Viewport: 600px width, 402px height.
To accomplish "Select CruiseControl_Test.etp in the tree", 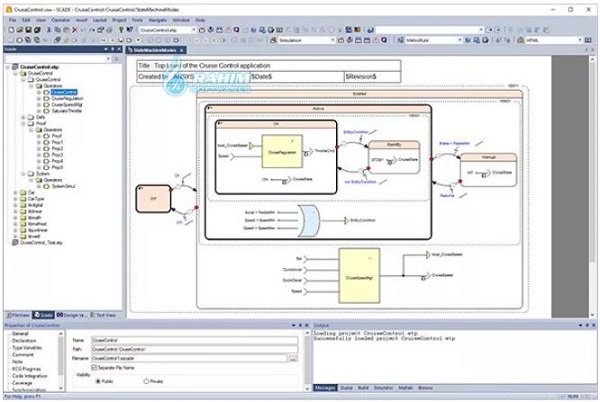I will coord(41,243).
